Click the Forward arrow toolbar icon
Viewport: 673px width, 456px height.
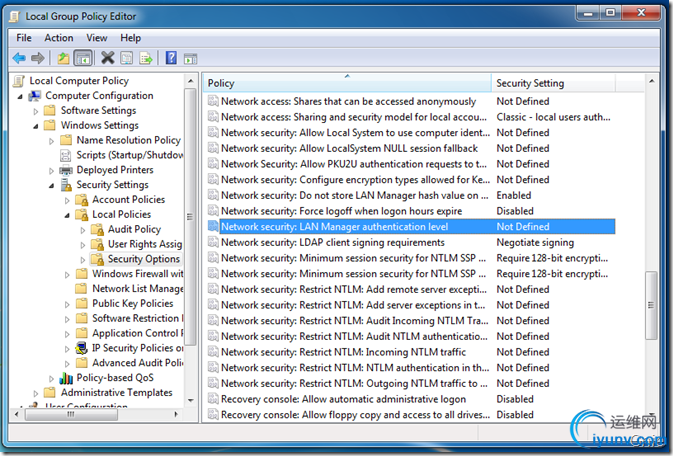point(38,58)
